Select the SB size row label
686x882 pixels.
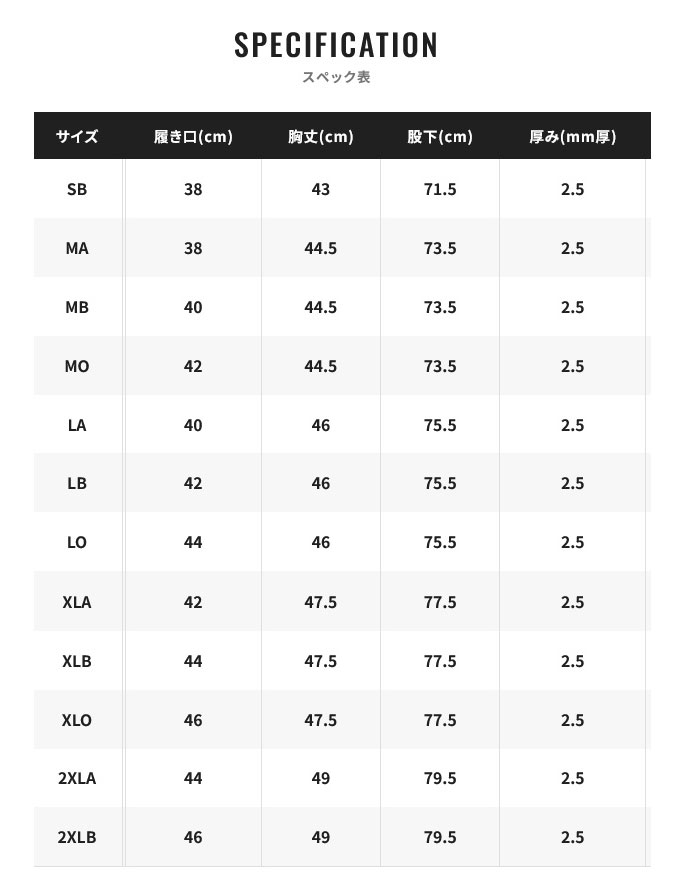pos(77,189)
